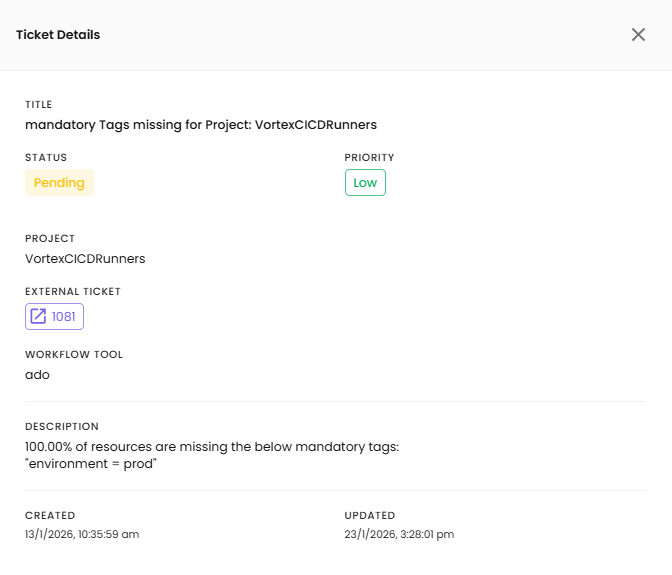Click the WORKFLOW TOOL field label

point(74,355)
